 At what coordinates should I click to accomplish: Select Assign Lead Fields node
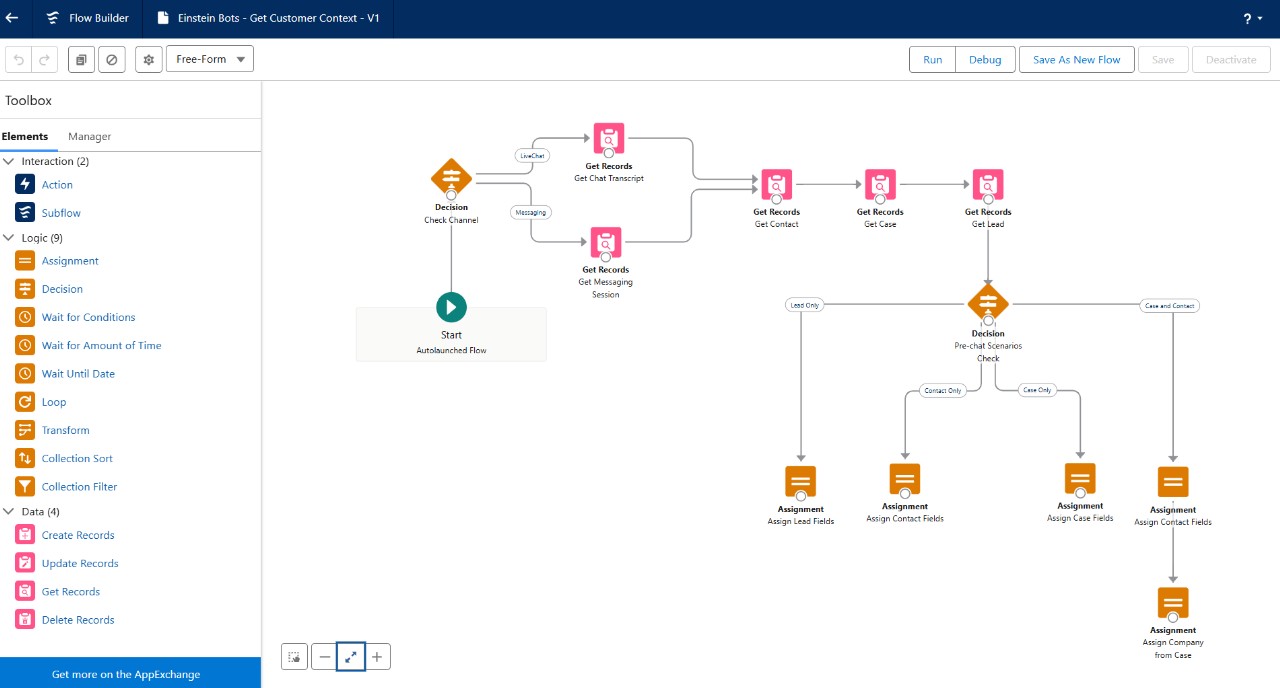[x=800, y=482]
